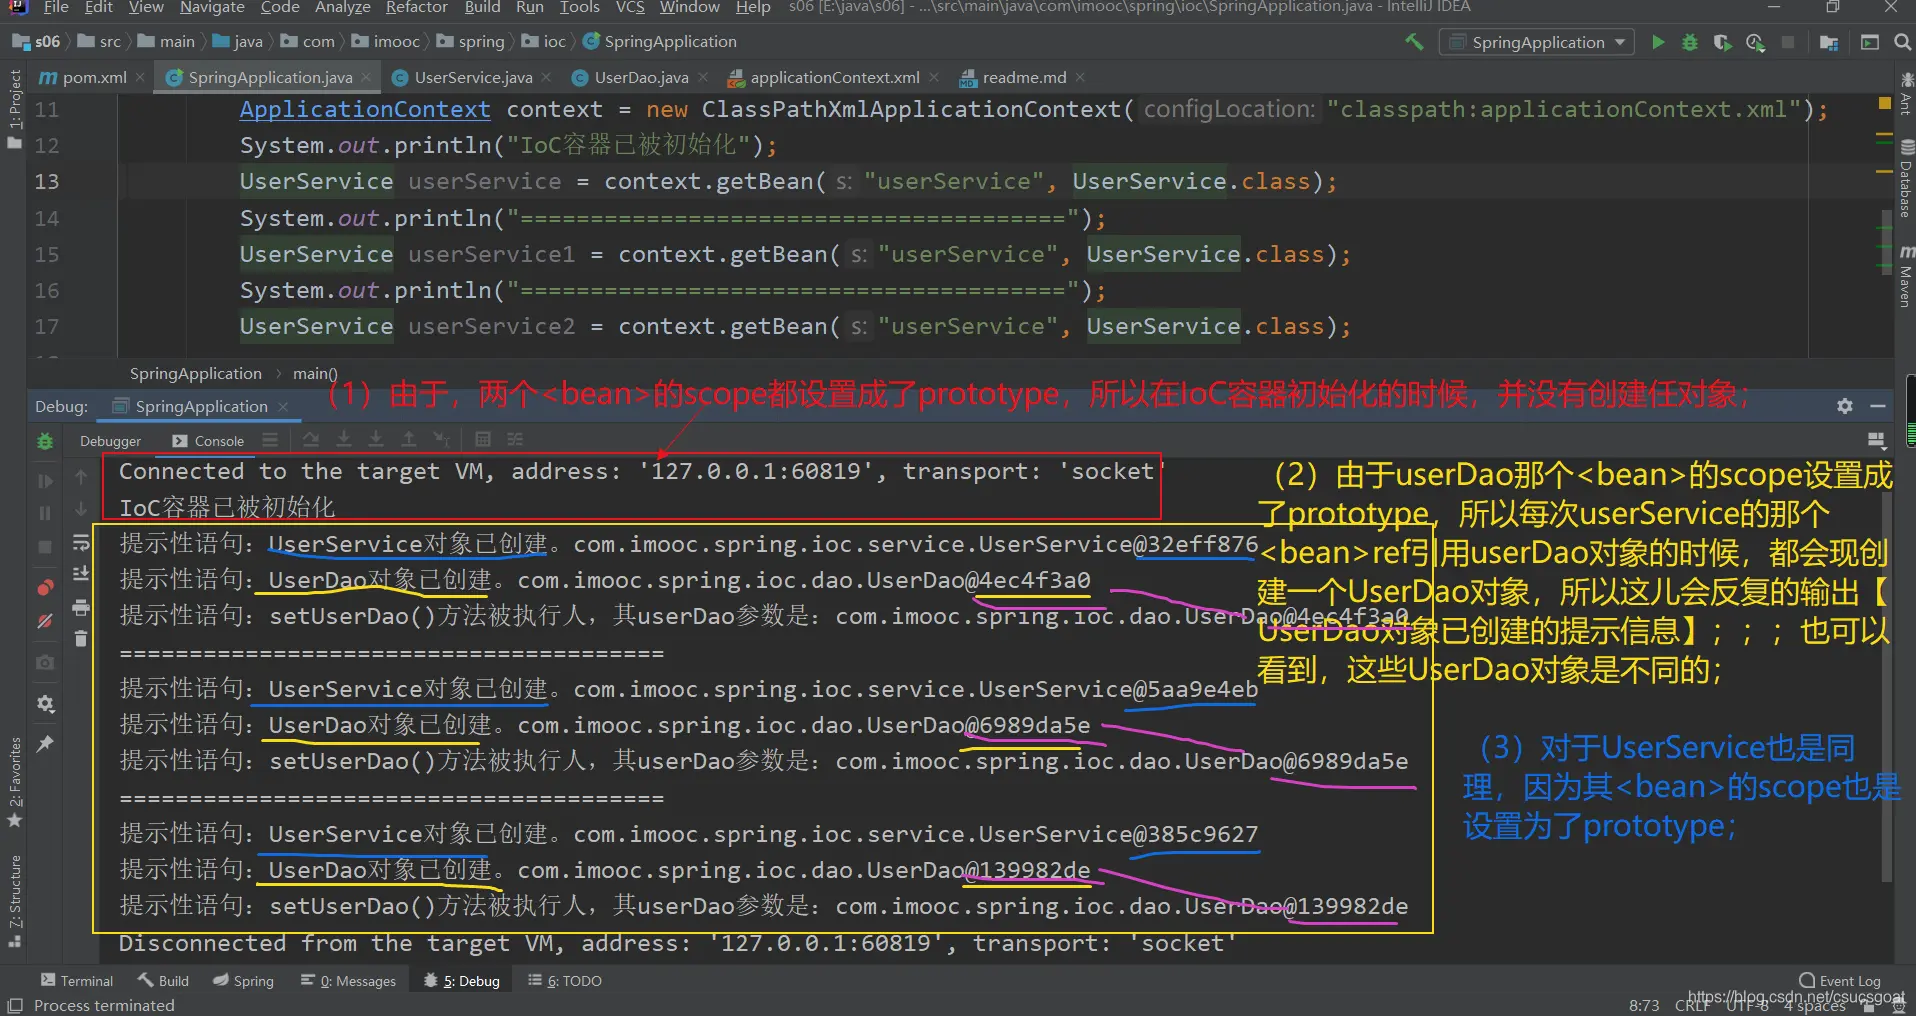The image size is (1916, 1016).
Task: Open Search Everywhere magnifier icon
Action: point(1902,42)
